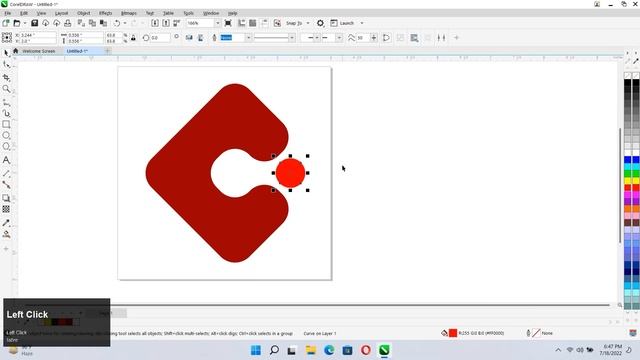The width and height of the screenshot is (640, 360).
Task: Toggle the Snap Off button
Action: point(277,23)
